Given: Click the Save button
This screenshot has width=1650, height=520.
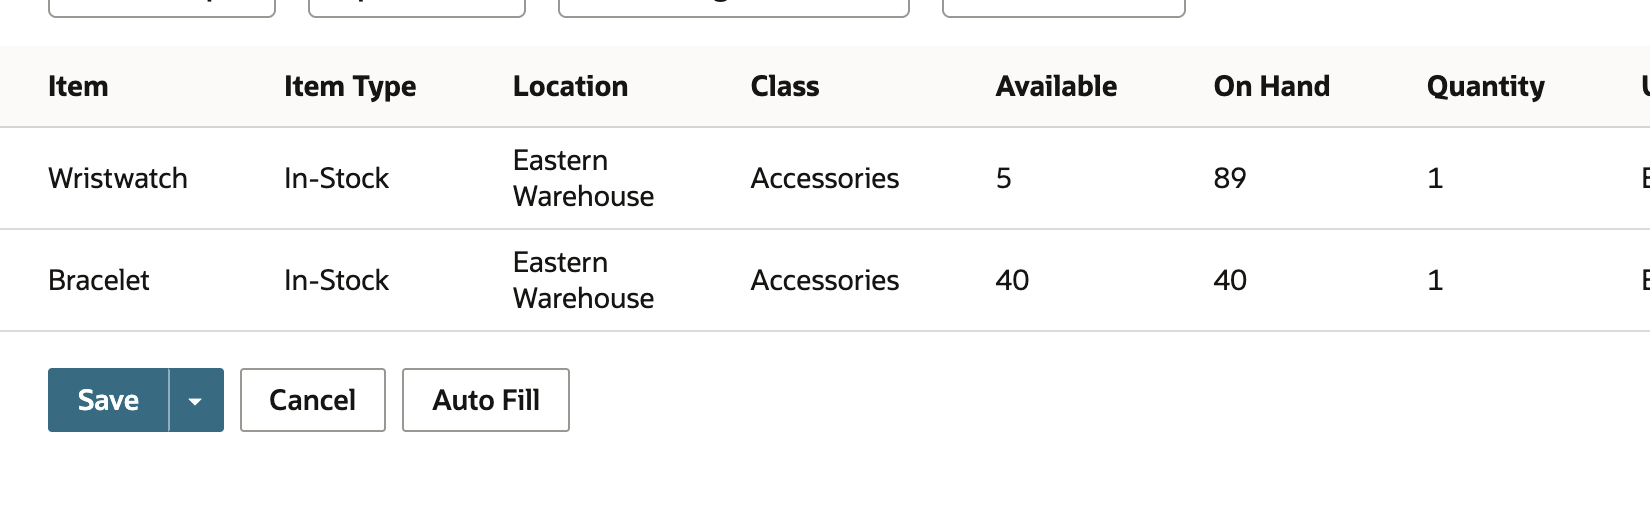Looking at the screenshot, I should (108, 400).
